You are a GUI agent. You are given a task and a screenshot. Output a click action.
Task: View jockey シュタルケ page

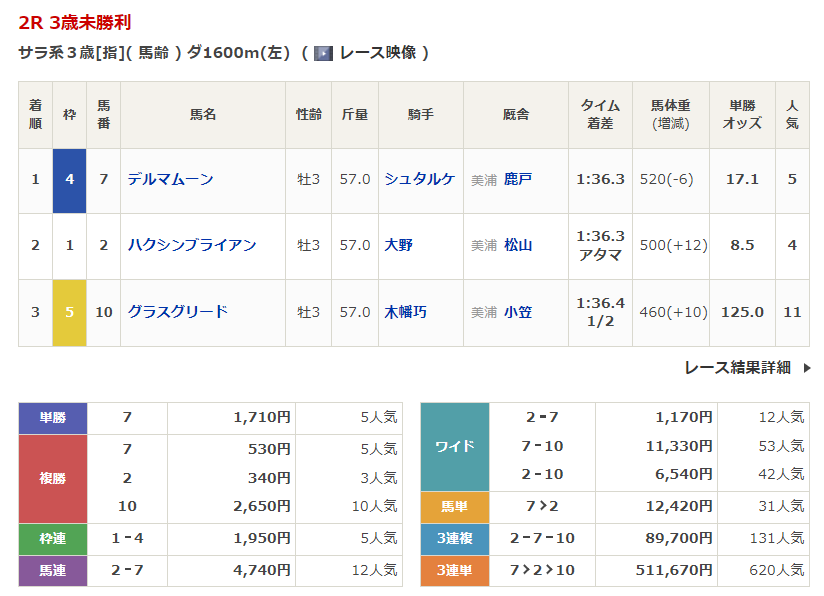click(x=419, y=179)
